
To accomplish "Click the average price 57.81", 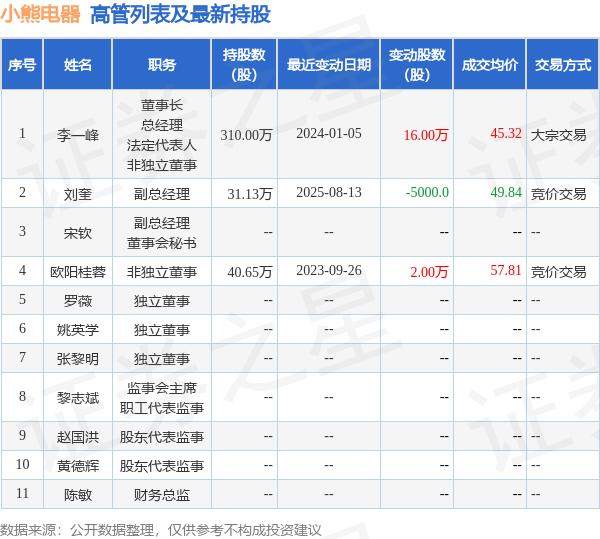I will pyautogui.click(x=506, y=270).
